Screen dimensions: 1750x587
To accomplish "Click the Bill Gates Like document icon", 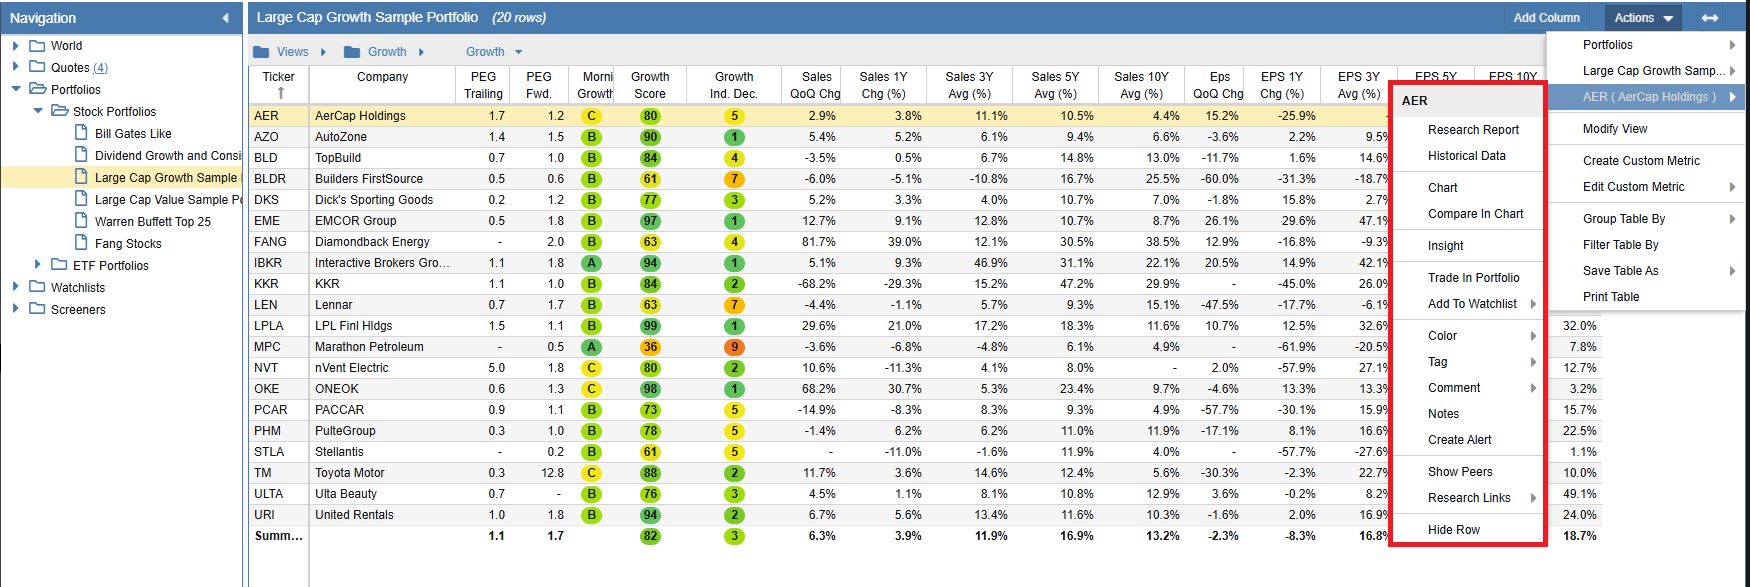I will click(x=82, y=133).
